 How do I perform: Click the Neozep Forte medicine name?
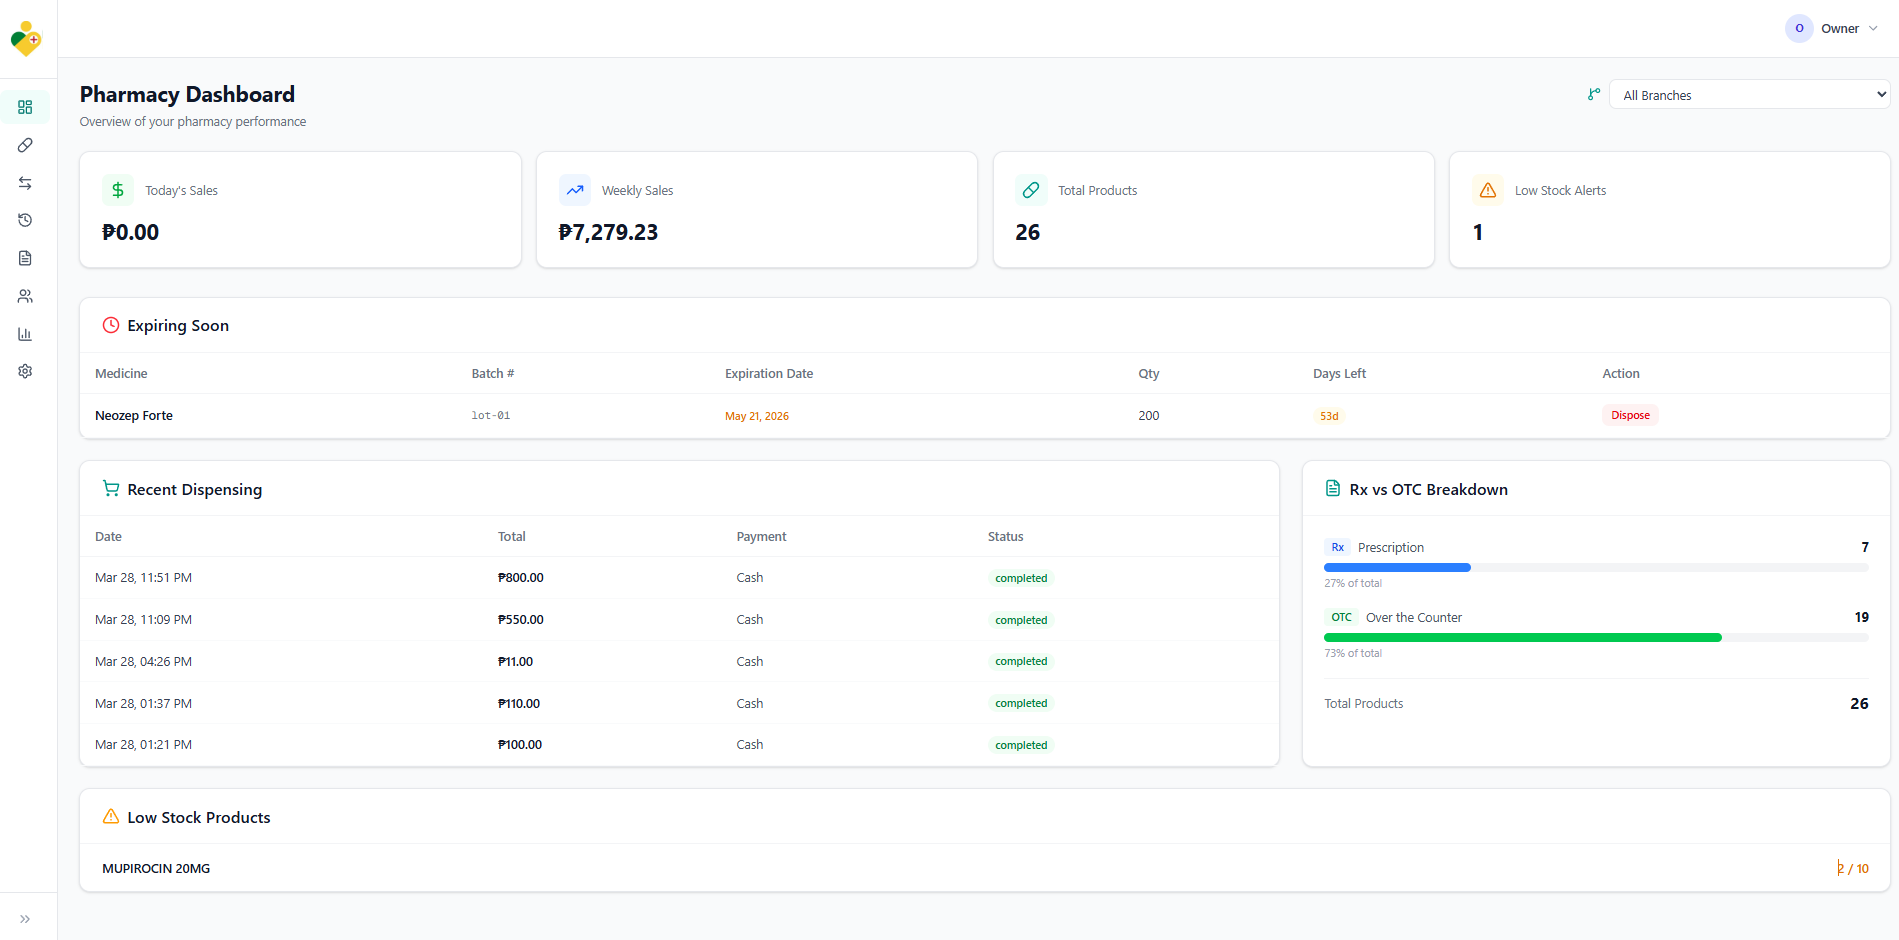(134, 416)
